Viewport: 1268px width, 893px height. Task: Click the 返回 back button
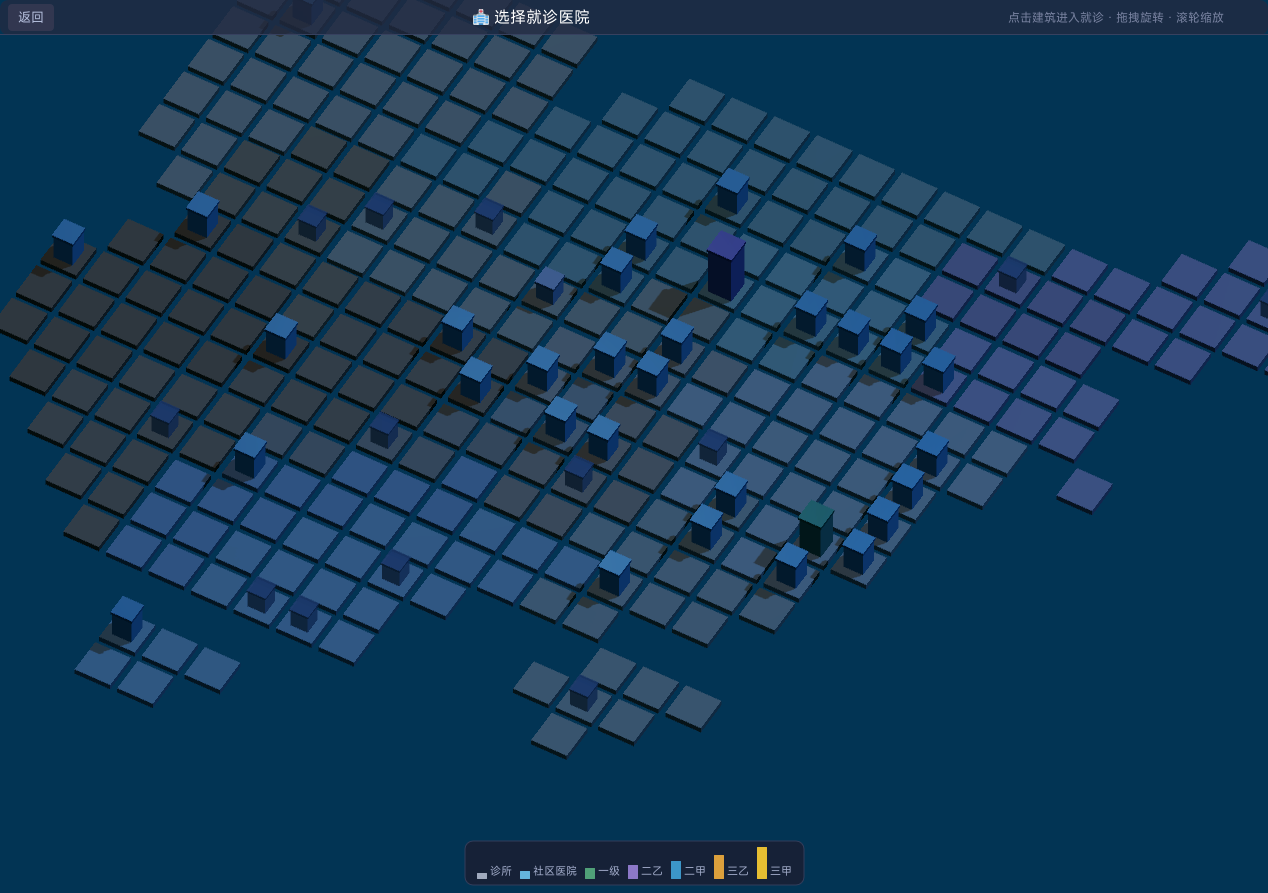[31, 17]
